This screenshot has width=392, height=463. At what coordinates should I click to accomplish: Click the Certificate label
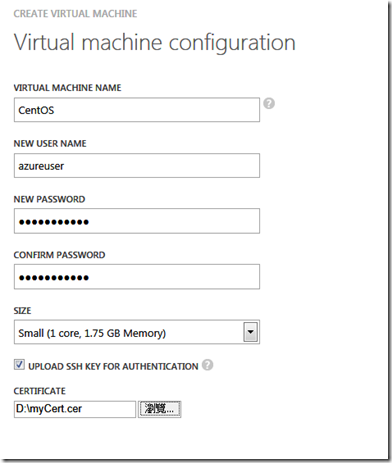[40, 391]
